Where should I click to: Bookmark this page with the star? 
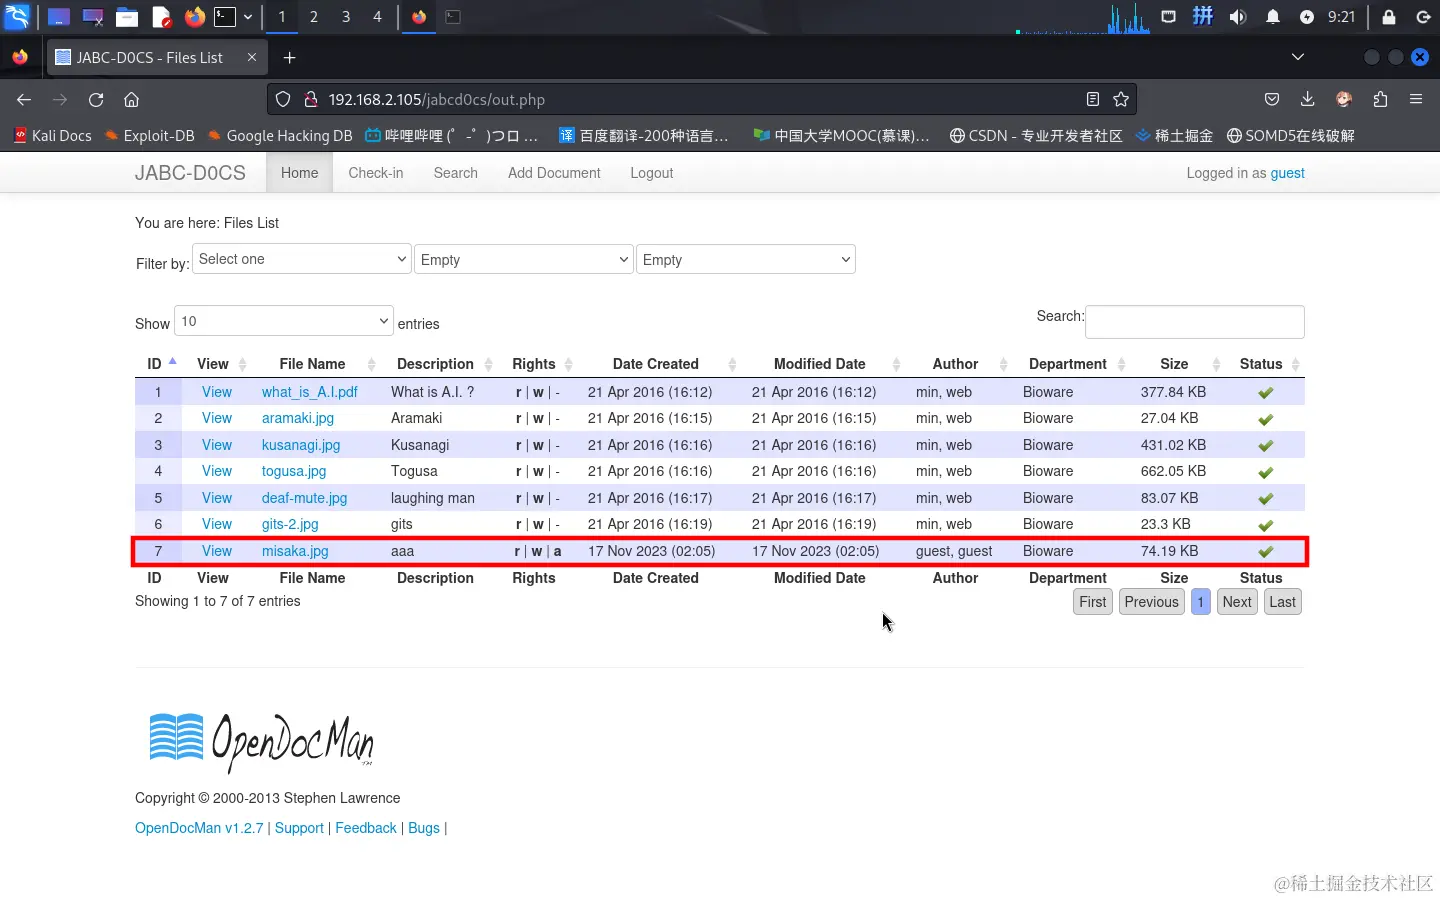click(1121, 99)
